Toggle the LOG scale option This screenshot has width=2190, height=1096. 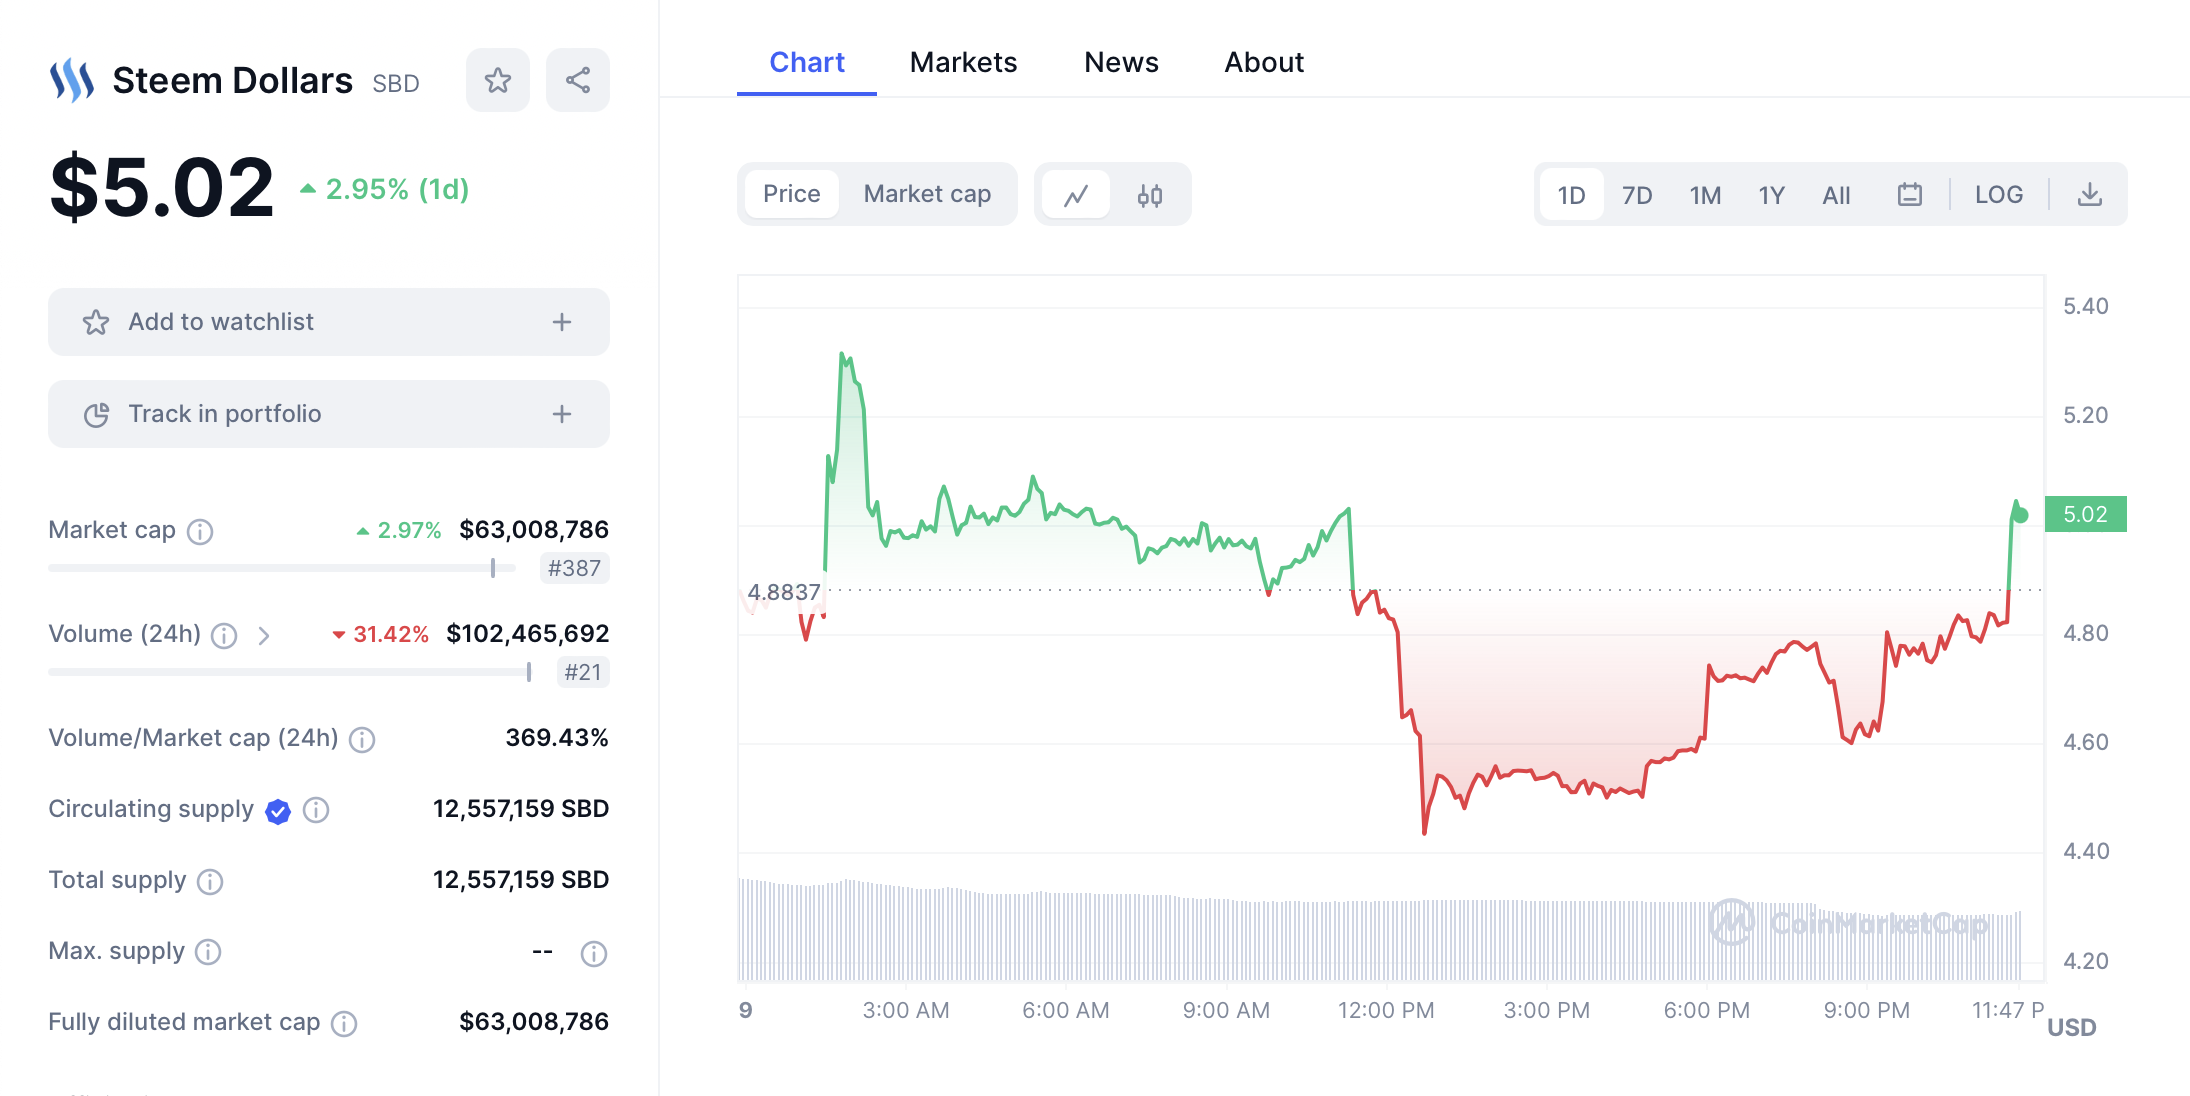[1999, 195]
